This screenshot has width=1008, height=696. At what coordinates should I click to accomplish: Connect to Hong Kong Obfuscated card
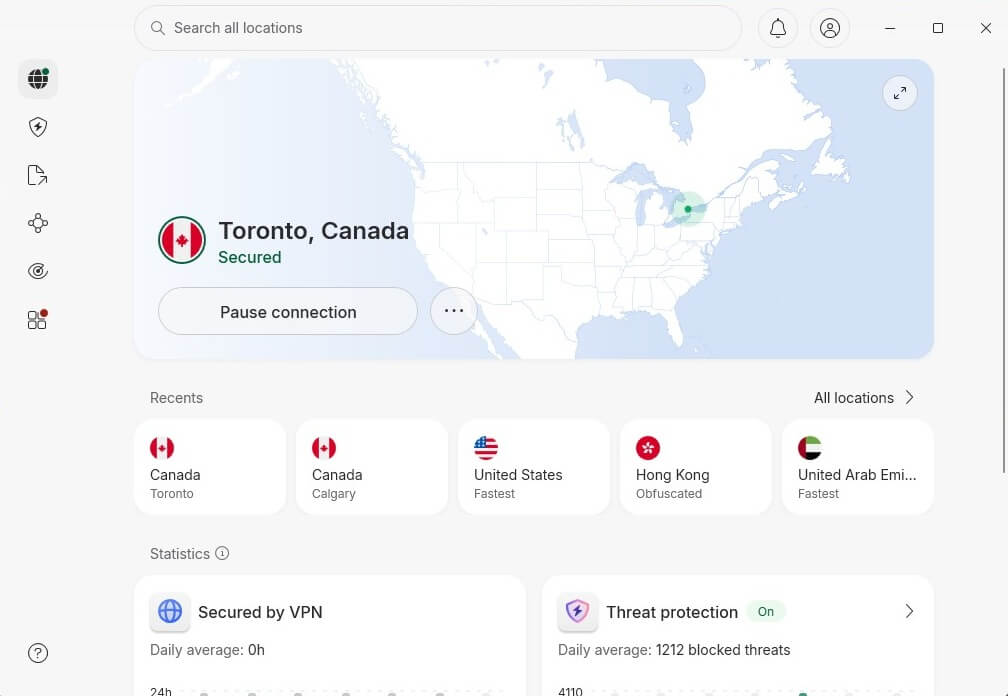pyautogui.click(x=696, y=467)
